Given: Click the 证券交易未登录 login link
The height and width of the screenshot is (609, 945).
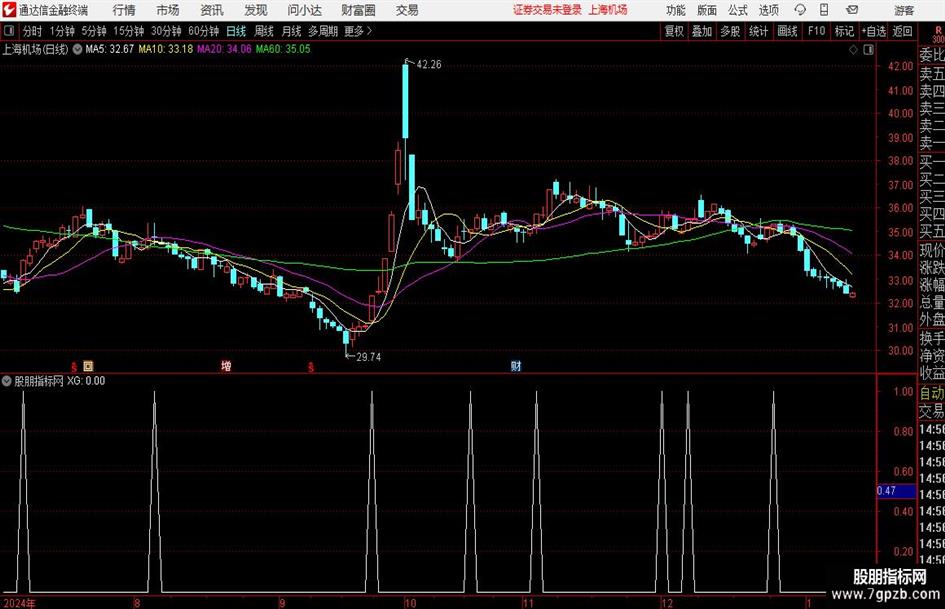Looking at the screenshot, I should (547, 10).
